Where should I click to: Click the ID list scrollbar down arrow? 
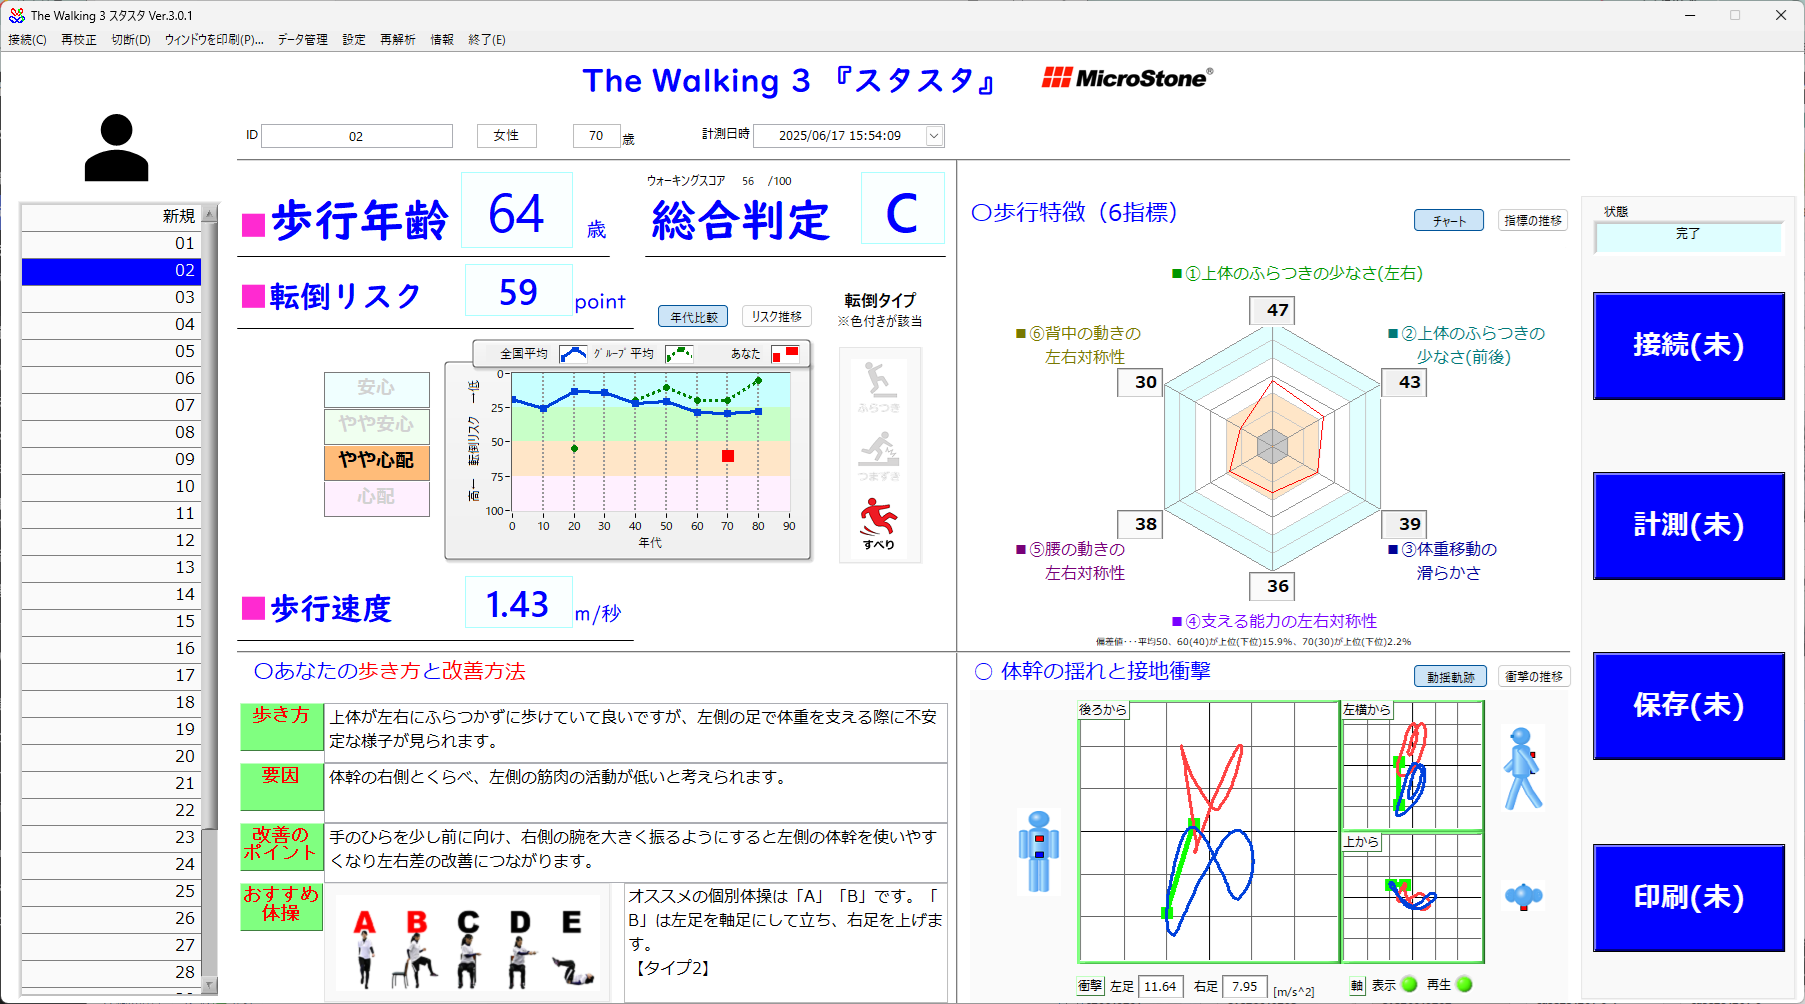[x=209, y=985]
